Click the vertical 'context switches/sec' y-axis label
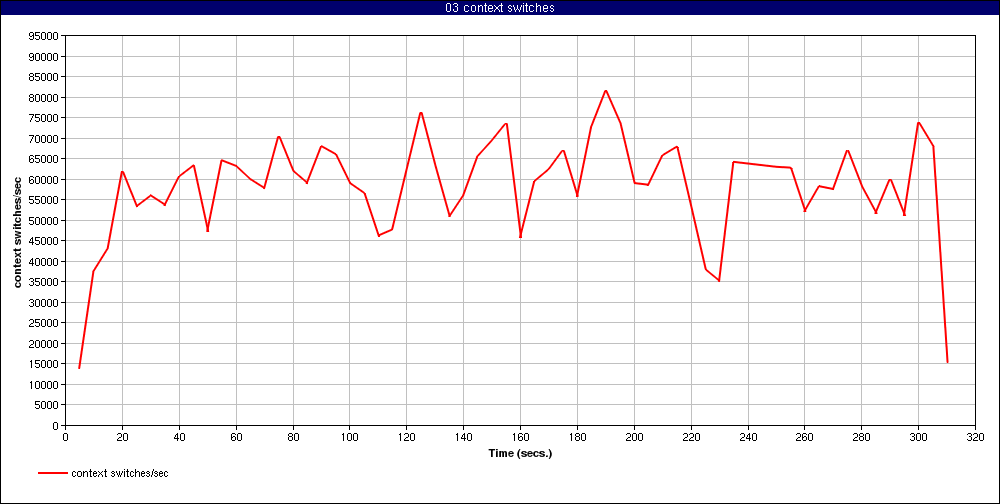1000x504 pixels. coord(18,230)
